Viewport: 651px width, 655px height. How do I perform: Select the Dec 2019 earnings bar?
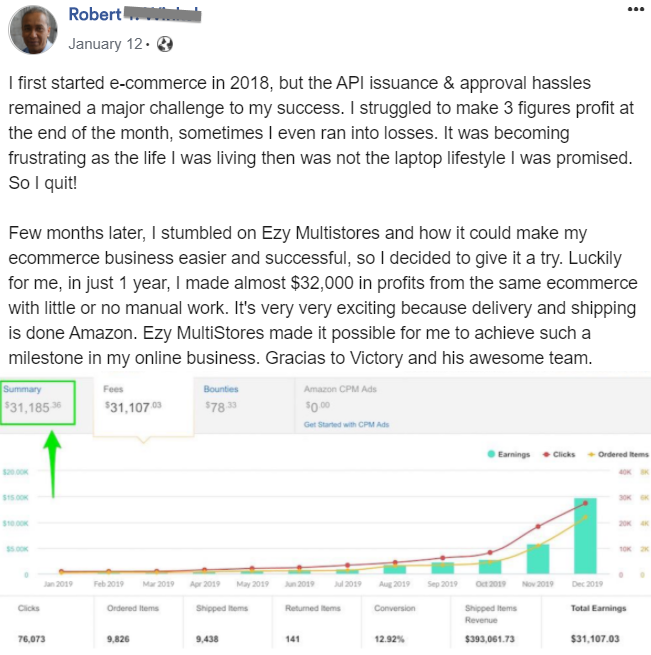tap(585, 535)
